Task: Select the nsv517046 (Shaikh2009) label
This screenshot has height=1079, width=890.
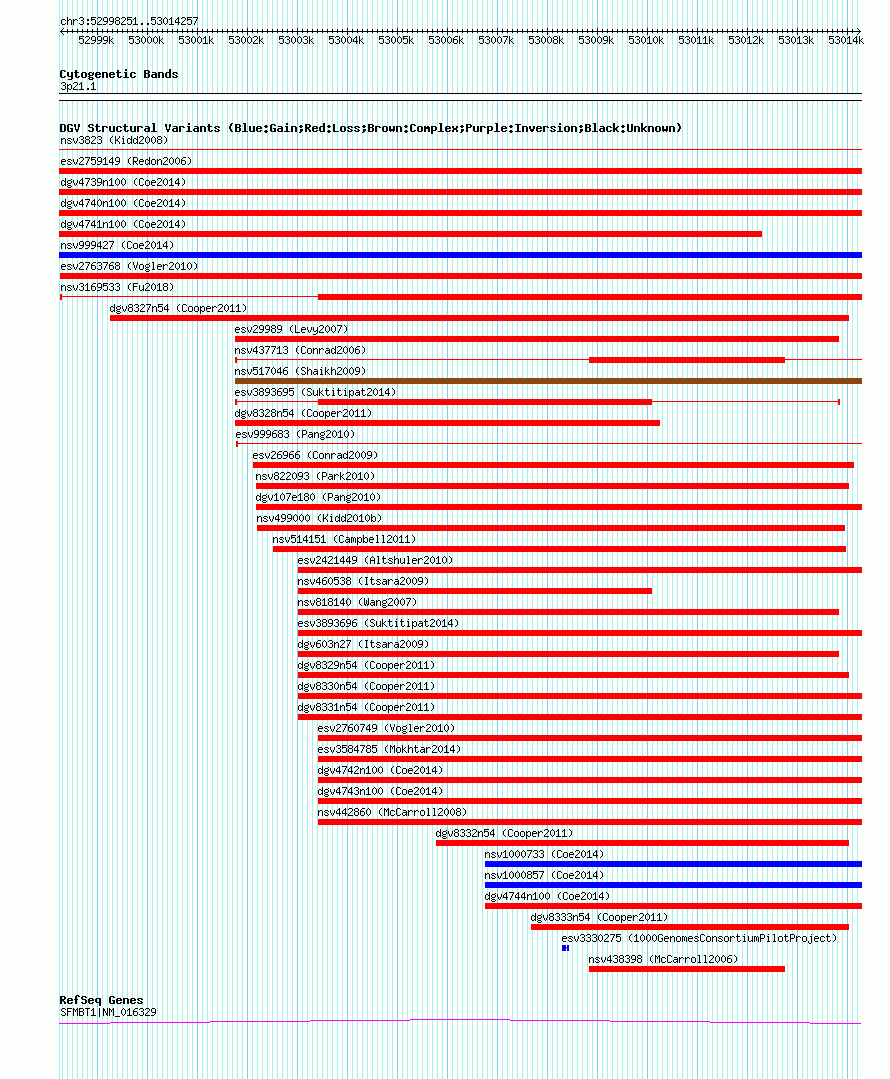Action: 300,371
